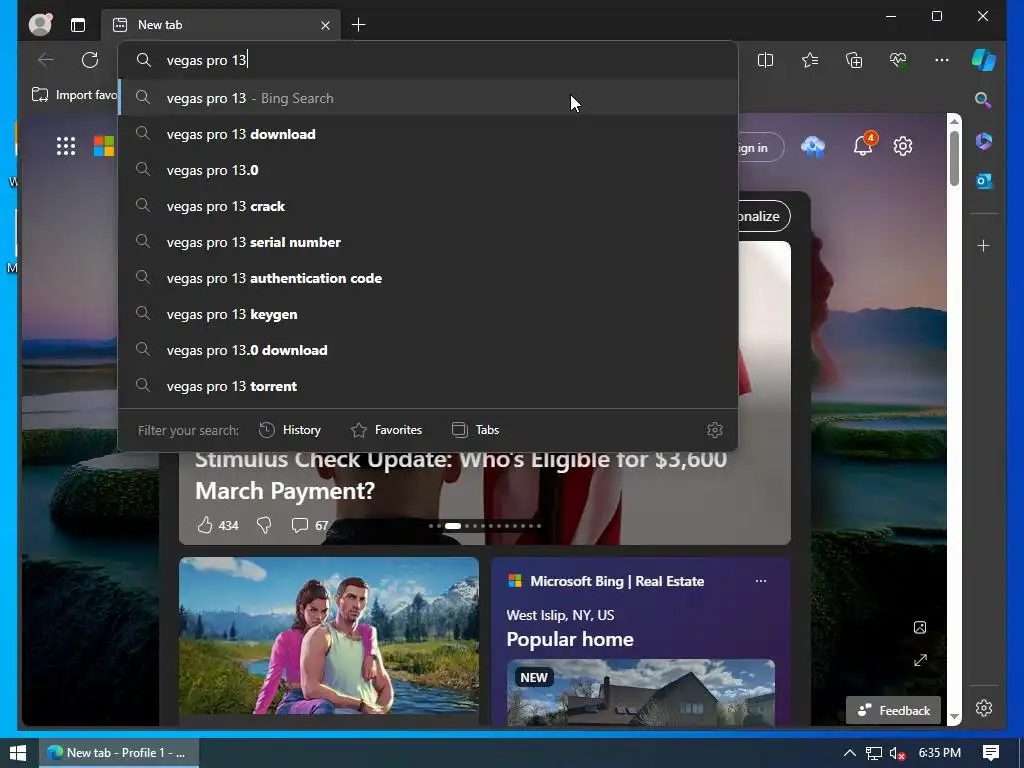Open the network tray icon
The image size is (1024, 768).
click(x=874, y=753)
